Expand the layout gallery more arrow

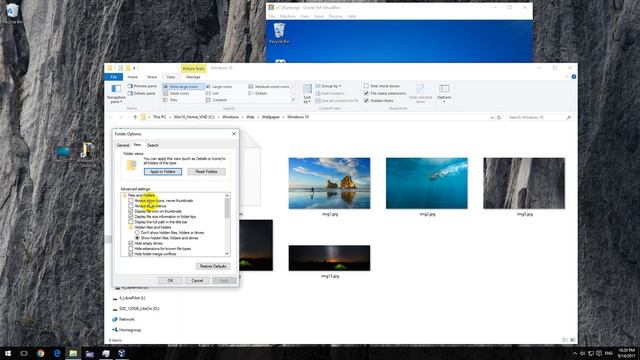293,100
